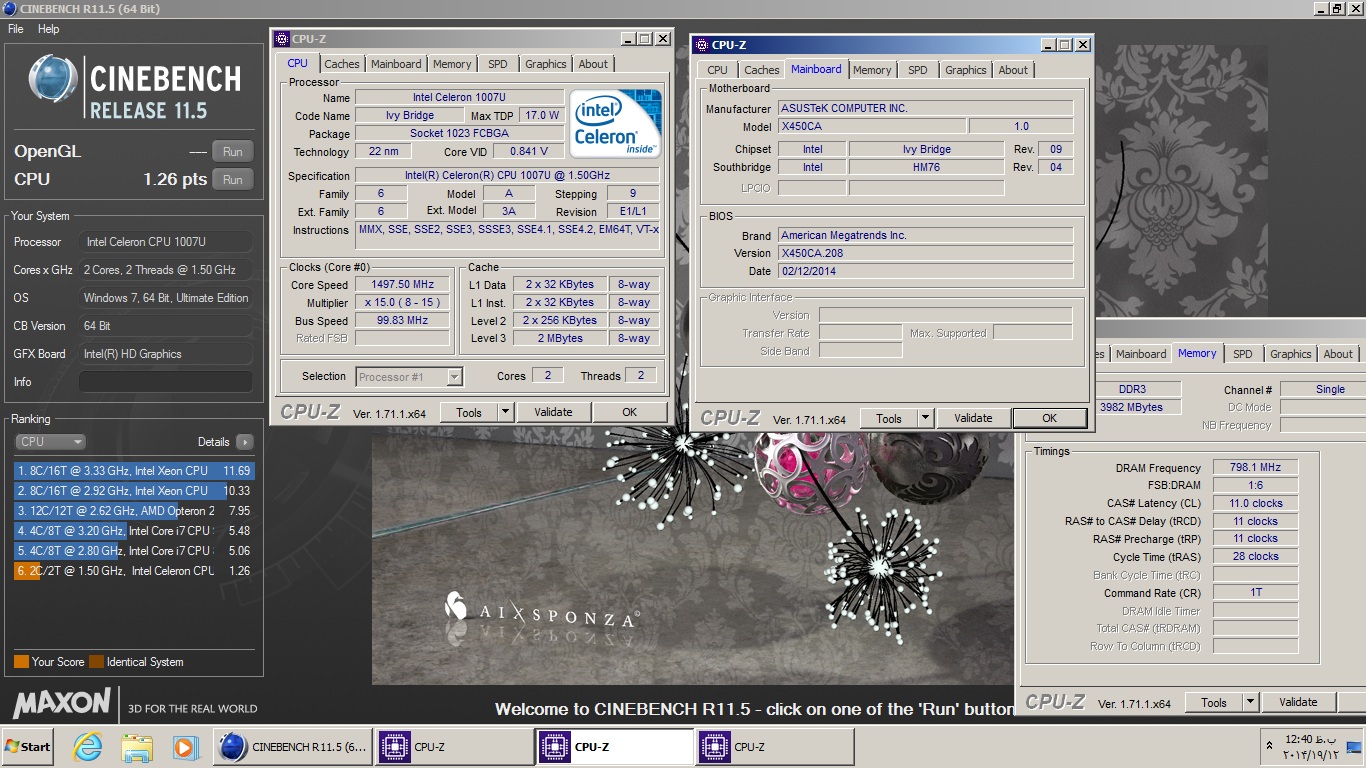Switch to CINEBENCH R11.5 taskbar button
Viewport: 1366px width, 768px height.
[x=293, y=747]
